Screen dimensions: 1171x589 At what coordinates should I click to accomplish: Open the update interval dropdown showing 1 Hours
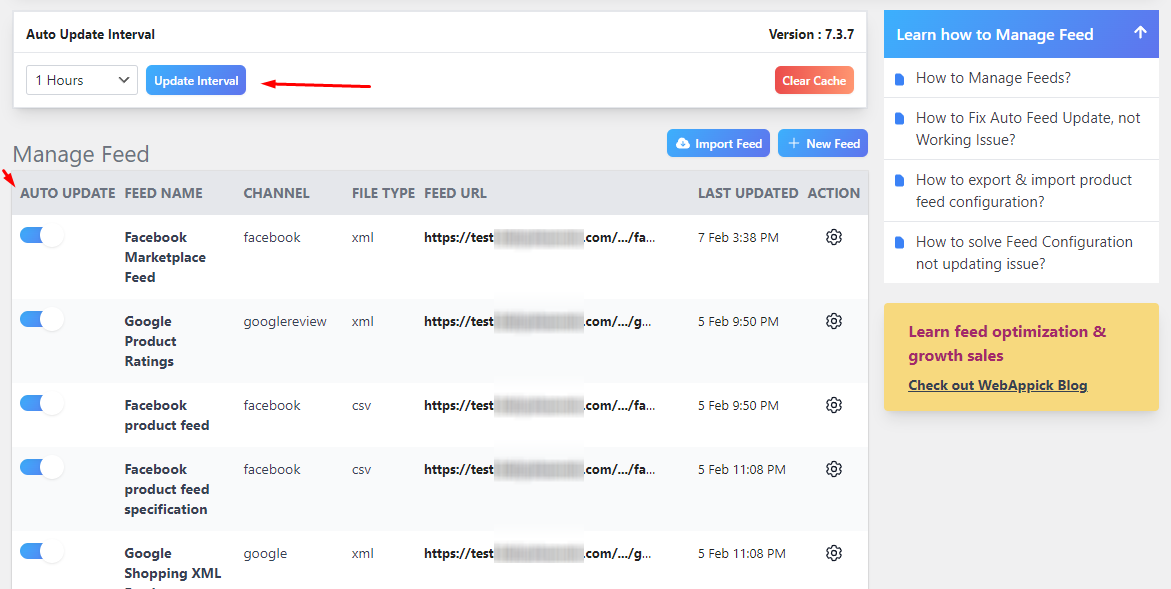pyautogui.click(x=81, y=80)
